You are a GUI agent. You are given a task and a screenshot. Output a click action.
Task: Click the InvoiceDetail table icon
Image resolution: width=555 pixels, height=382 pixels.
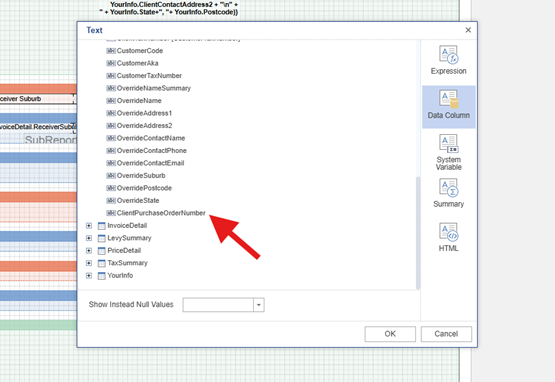tap(102, 226)
